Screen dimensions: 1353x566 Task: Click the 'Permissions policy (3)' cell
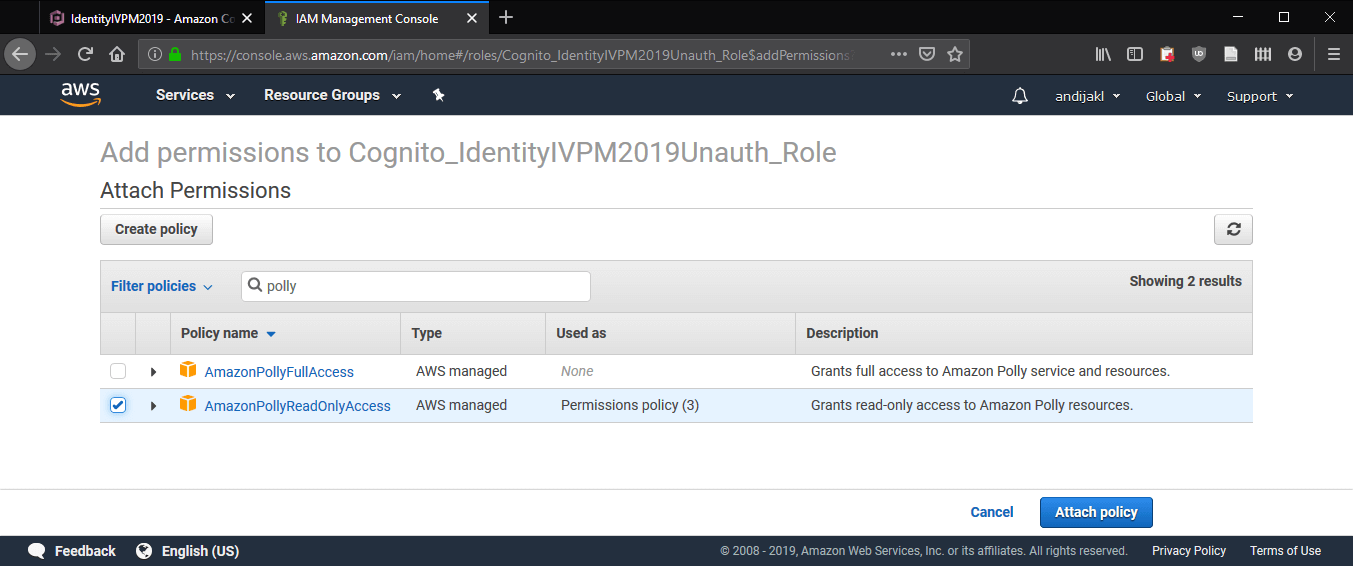coord(630,405)
